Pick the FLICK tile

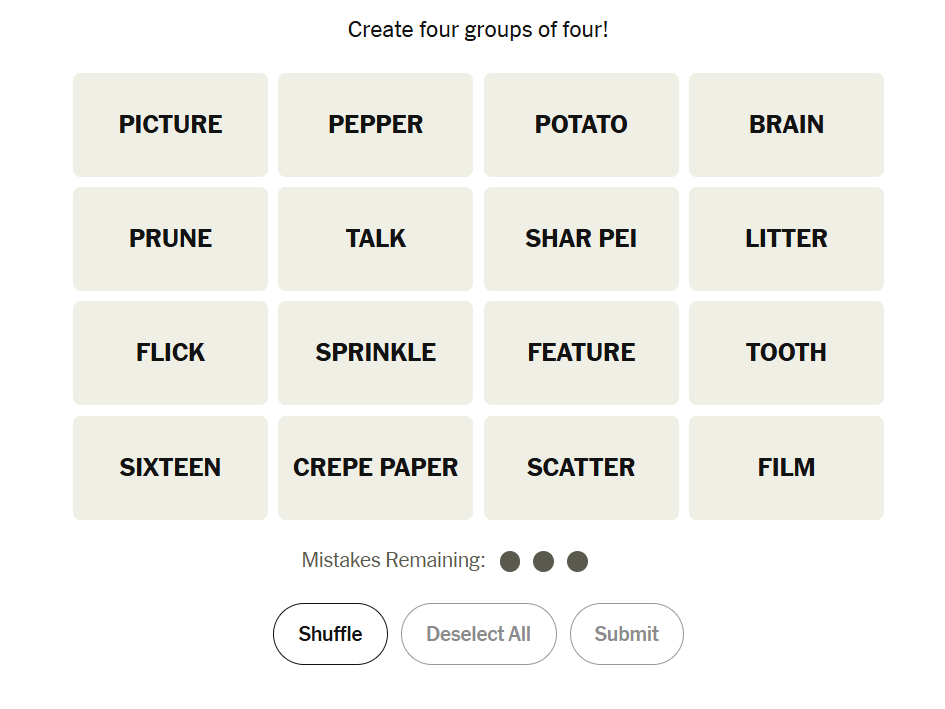point(170,353)
